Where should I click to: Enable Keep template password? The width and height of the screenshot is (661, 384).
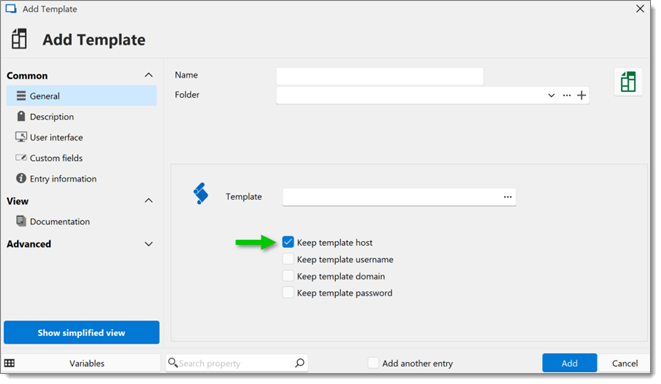point(288,292)
